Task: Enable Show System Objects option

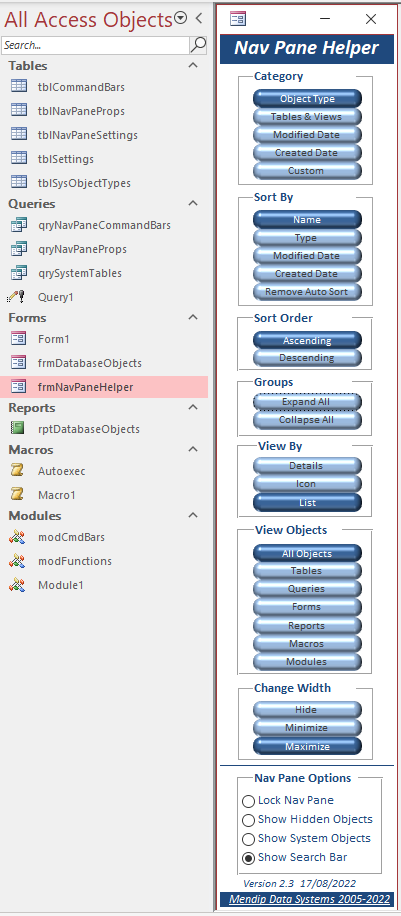Action: (248, 839)
